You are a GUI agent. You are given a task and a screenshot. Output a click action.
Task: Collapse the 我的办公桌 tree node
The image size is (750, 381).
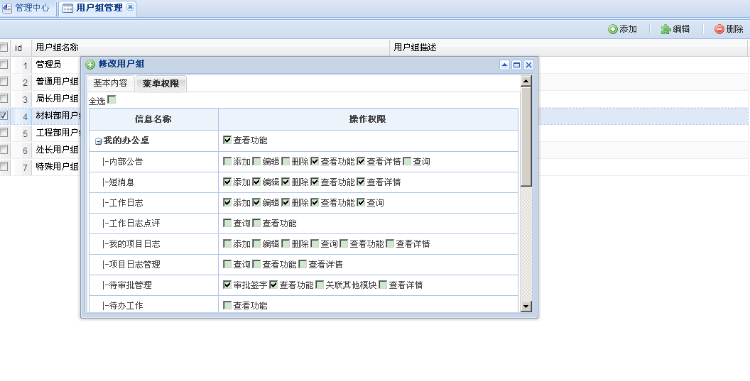(x=98, y=141)
